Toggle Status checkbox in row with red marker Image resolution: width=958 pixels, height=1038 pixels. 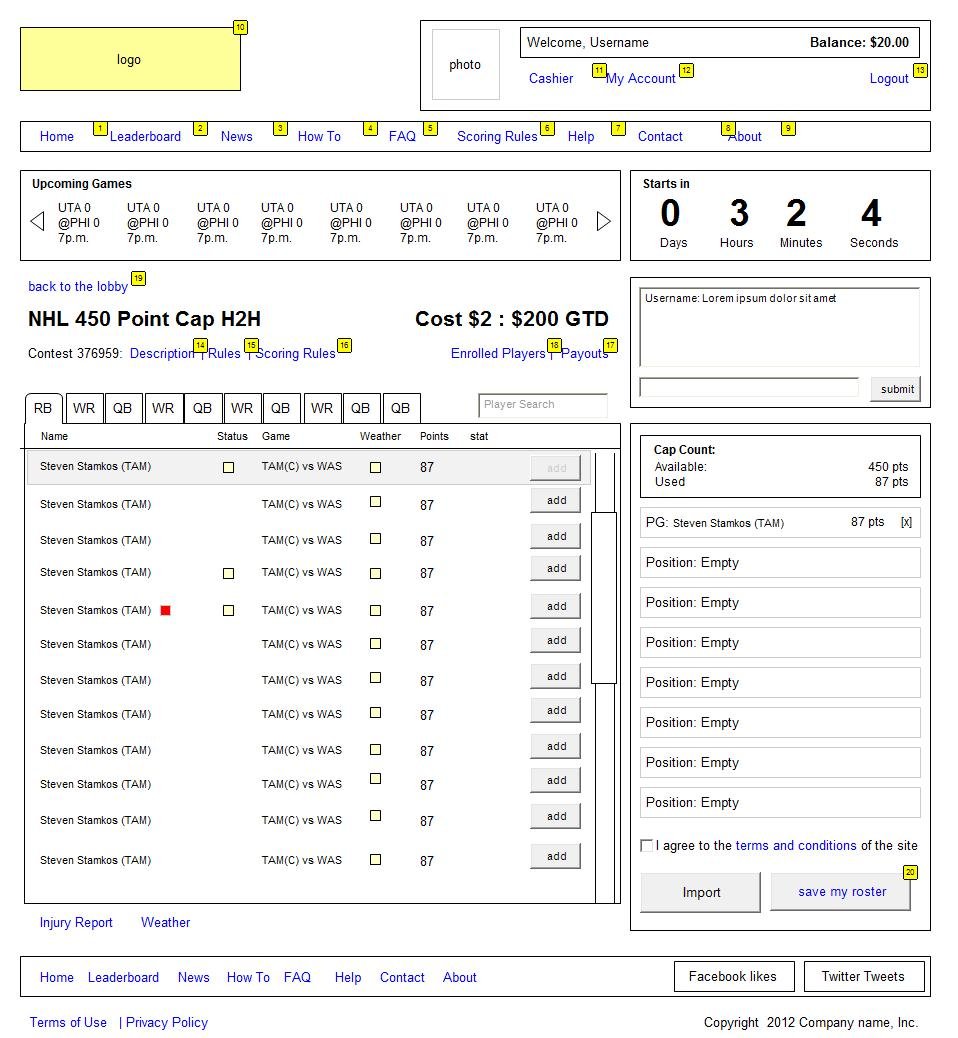[x=228, y=610]
